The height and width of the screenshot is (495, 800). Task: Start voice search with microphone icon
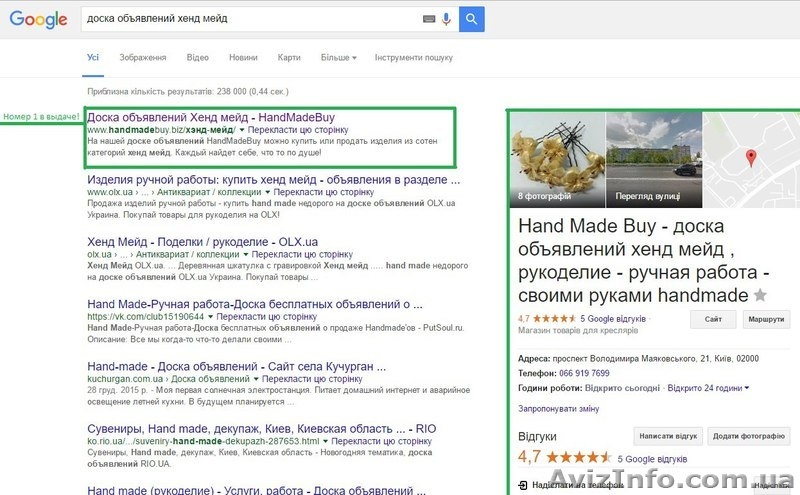tap(446, 19)
